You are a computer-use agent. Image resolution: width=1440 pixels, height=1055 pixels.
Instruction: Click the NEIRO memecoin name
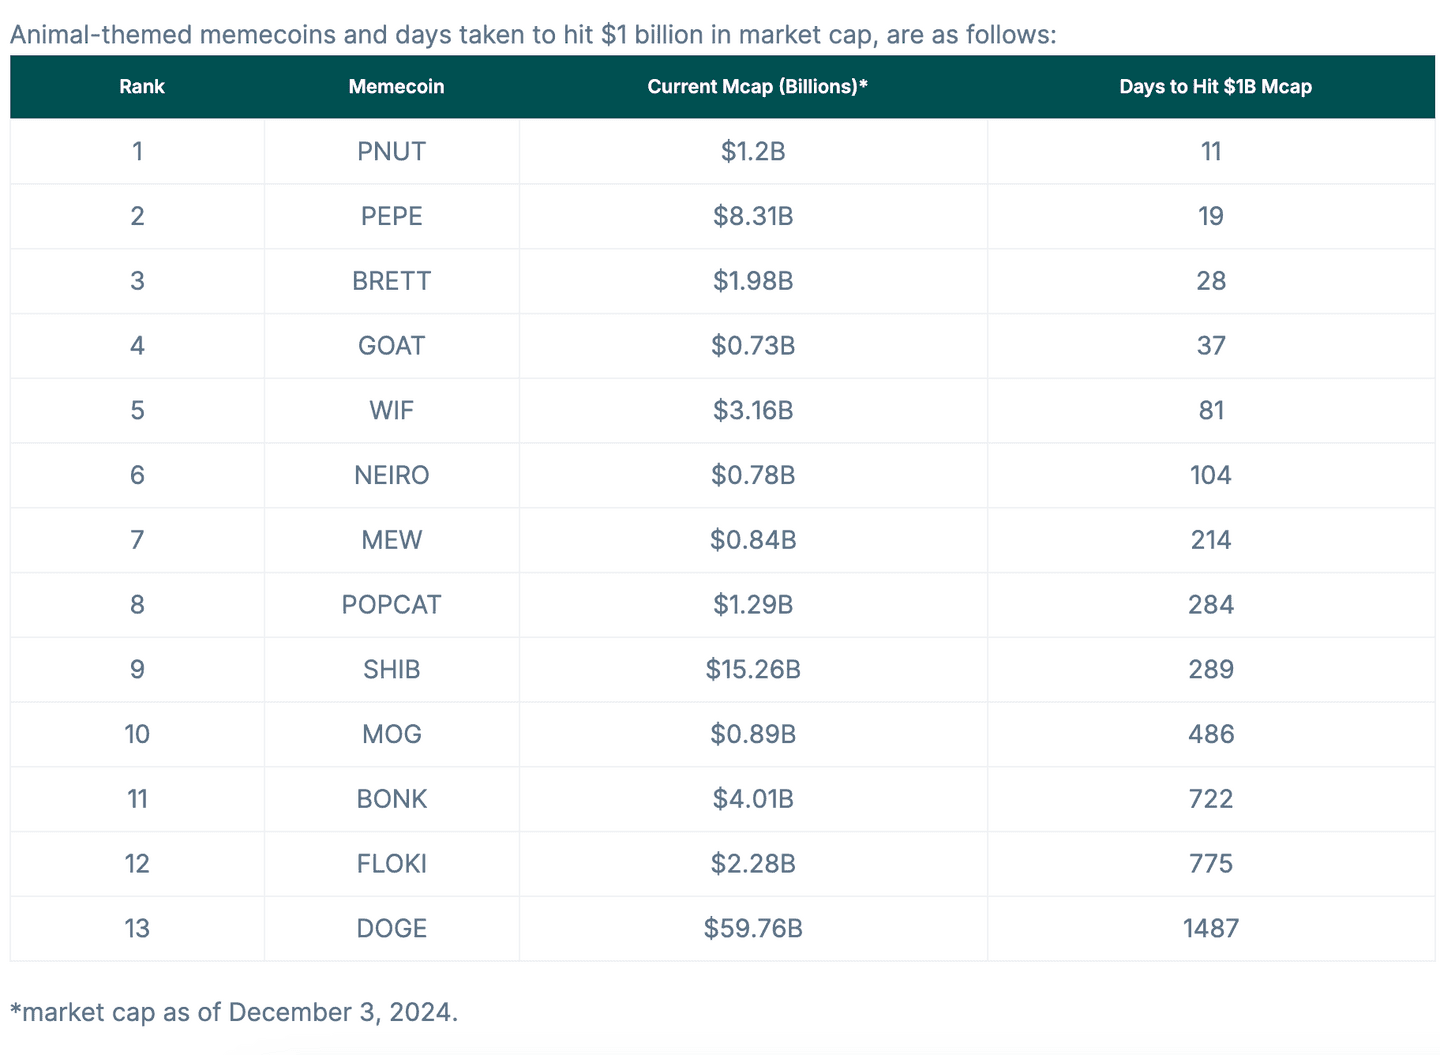coord(391,475)
